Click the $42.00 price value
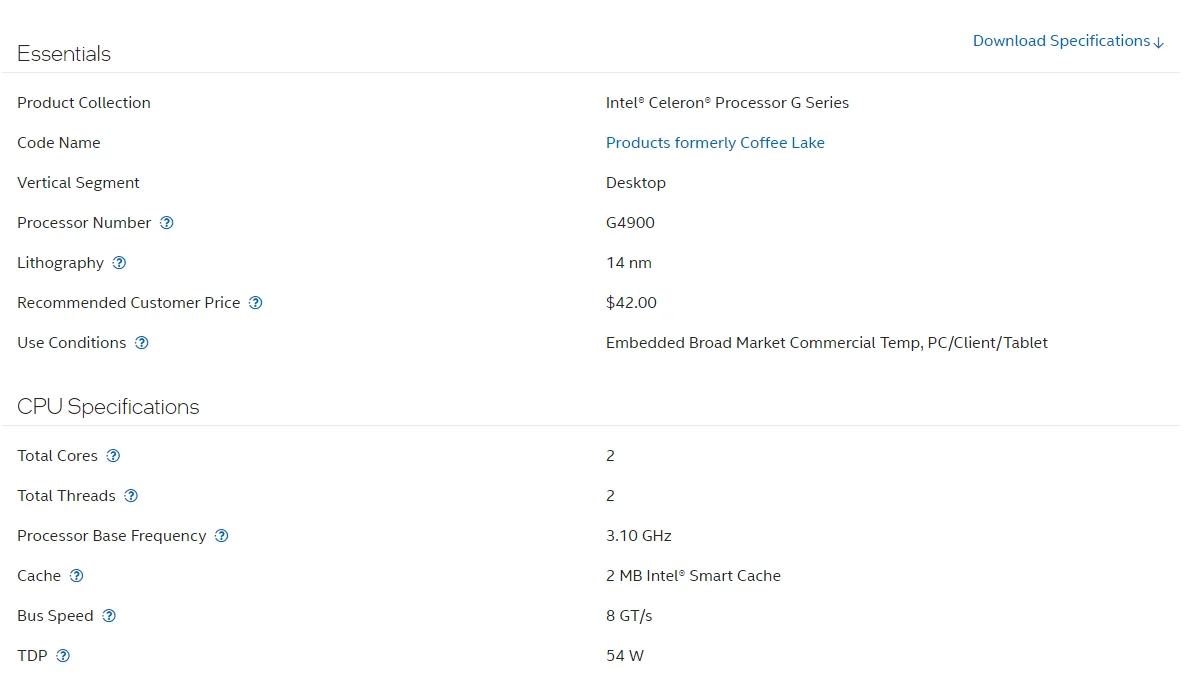The height and width of the screenshot is (687, 1199). (x=631, y=303)
